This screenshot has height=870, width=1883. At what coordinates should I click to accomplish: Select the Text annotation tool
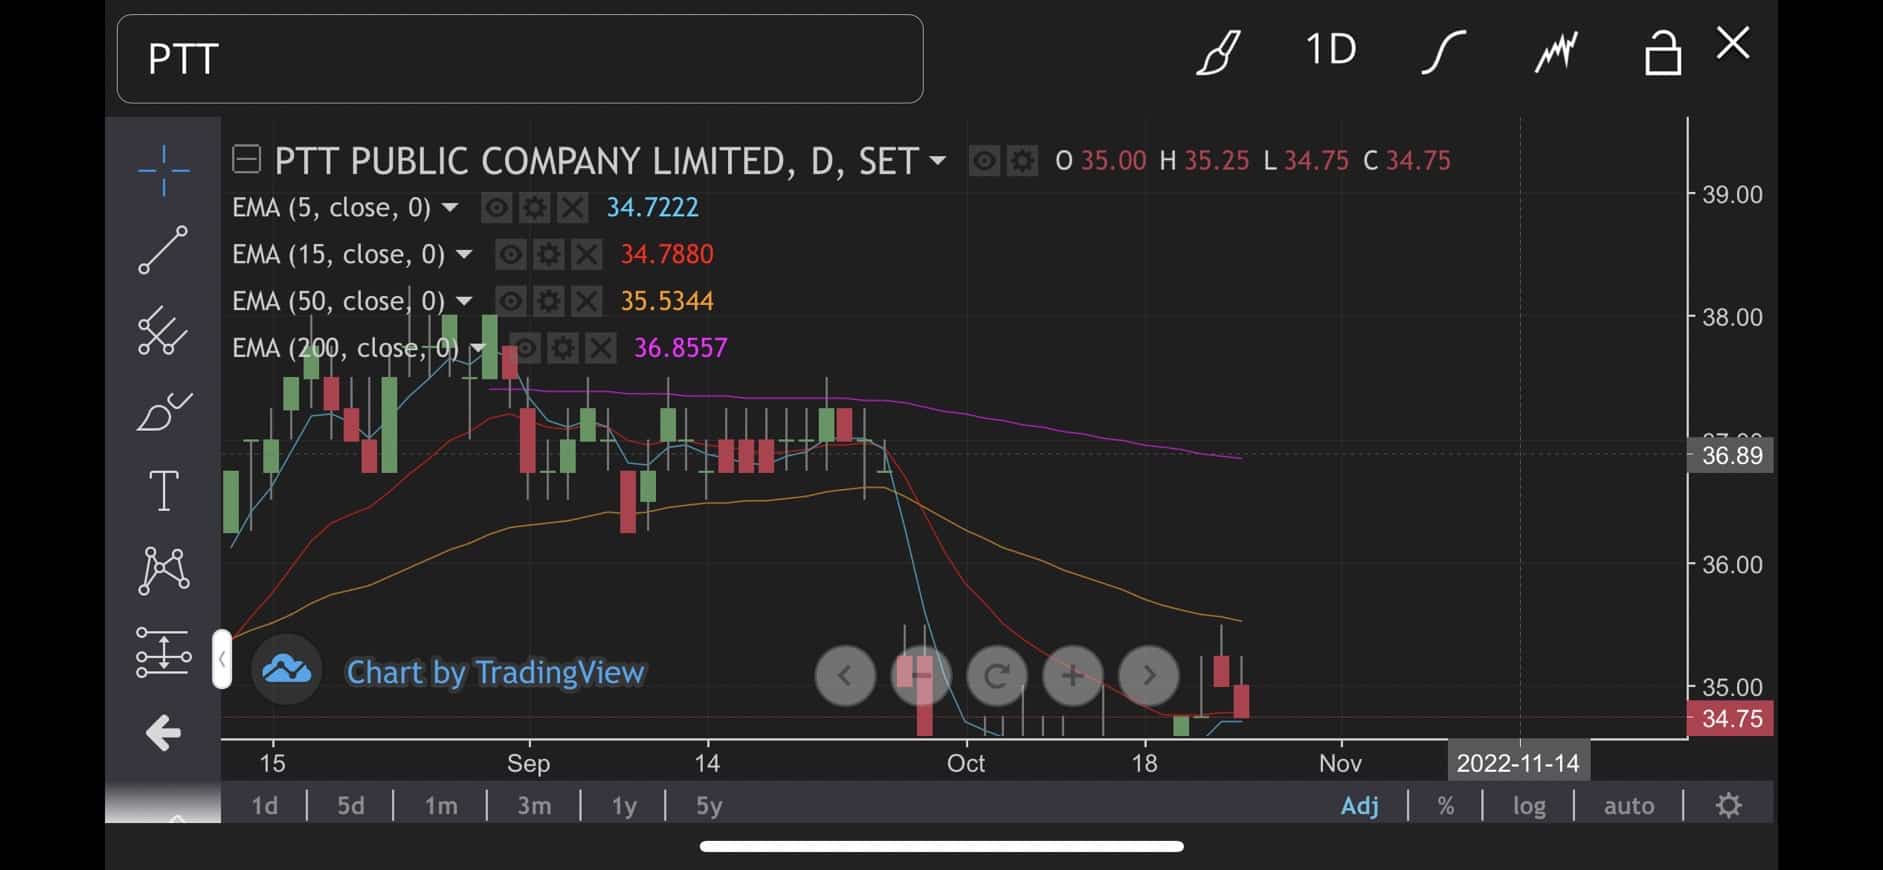(163, 491)
